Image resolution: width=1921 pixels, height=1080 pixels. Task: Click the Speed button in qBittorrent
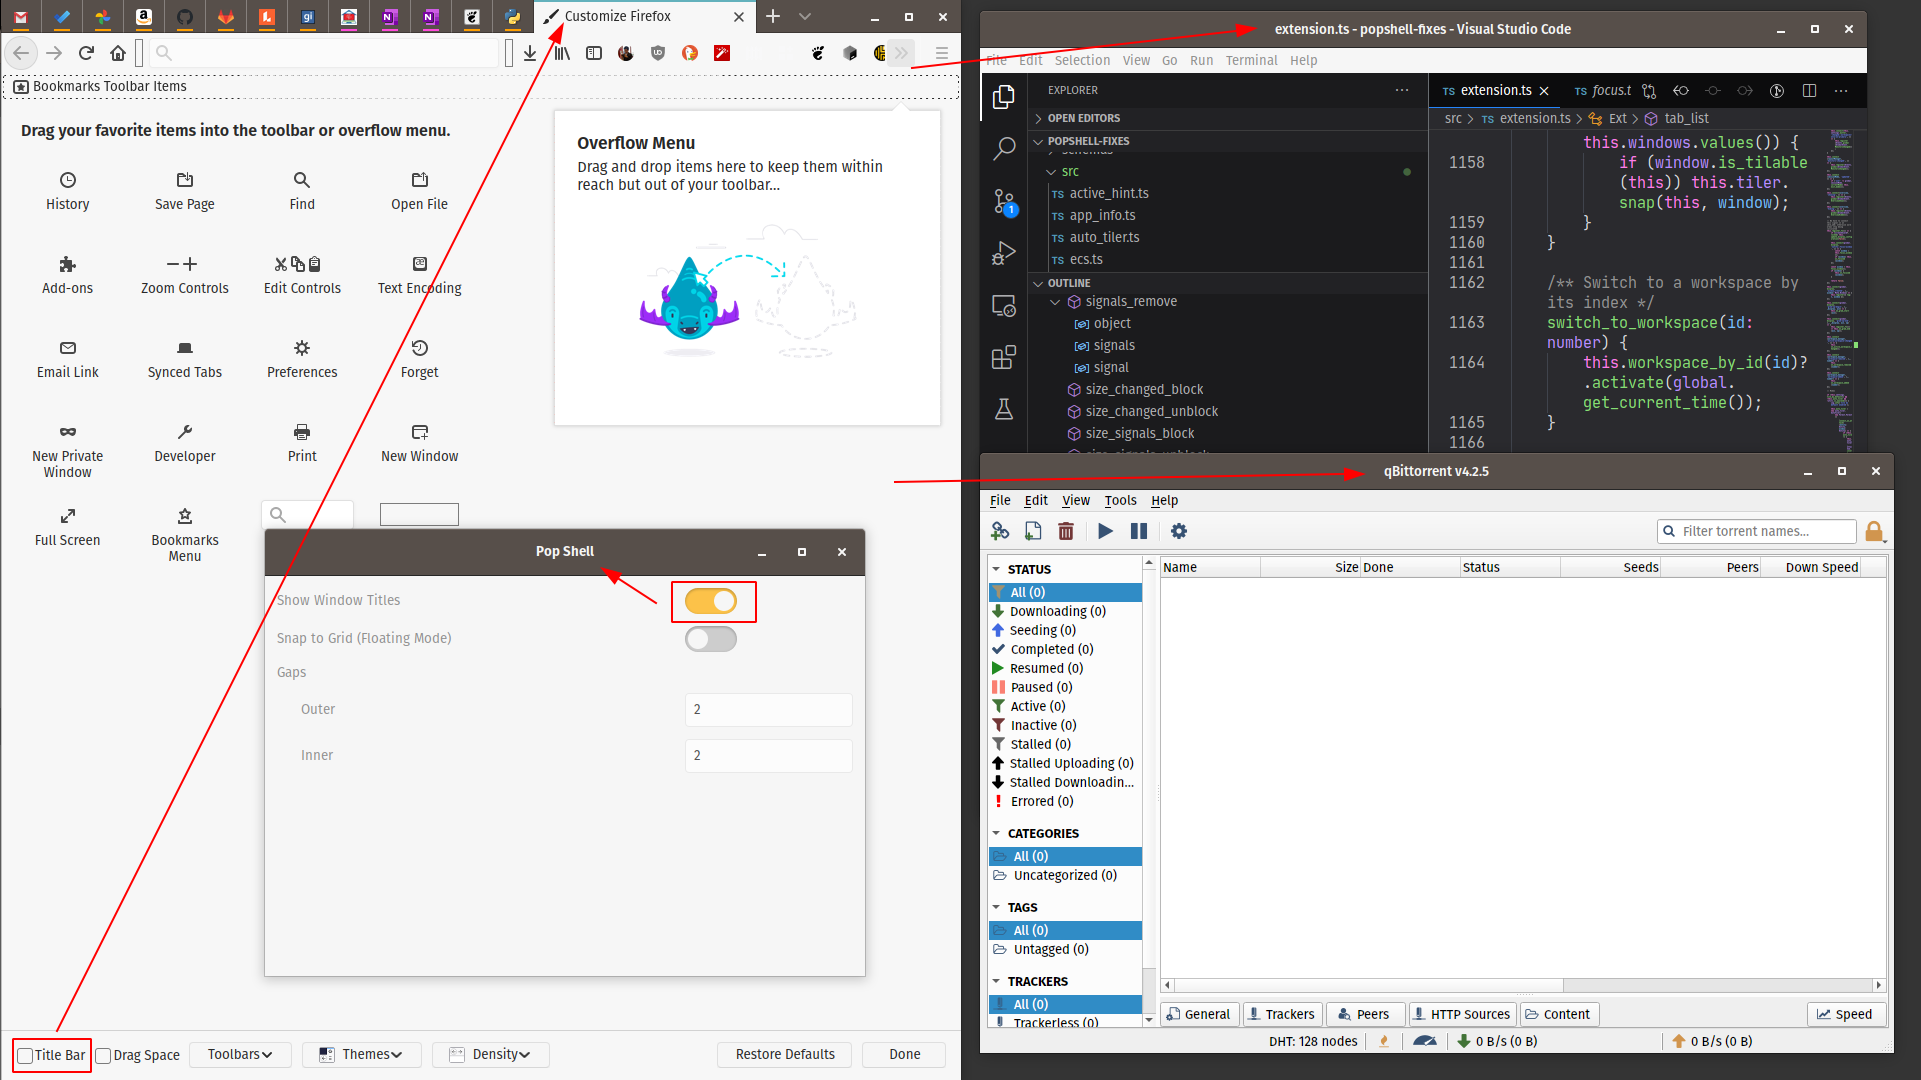(1846, 1014)
